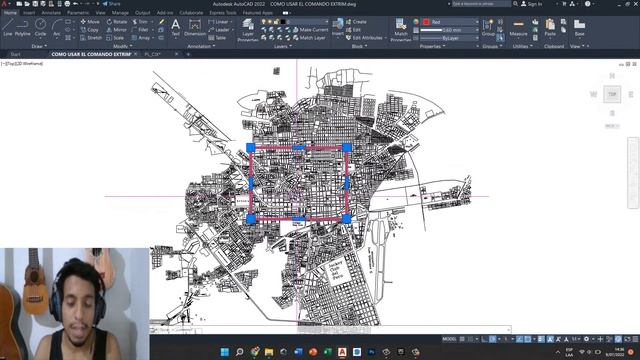
Task: Click the TOP face of ViewCube
Action: (612, 94)
